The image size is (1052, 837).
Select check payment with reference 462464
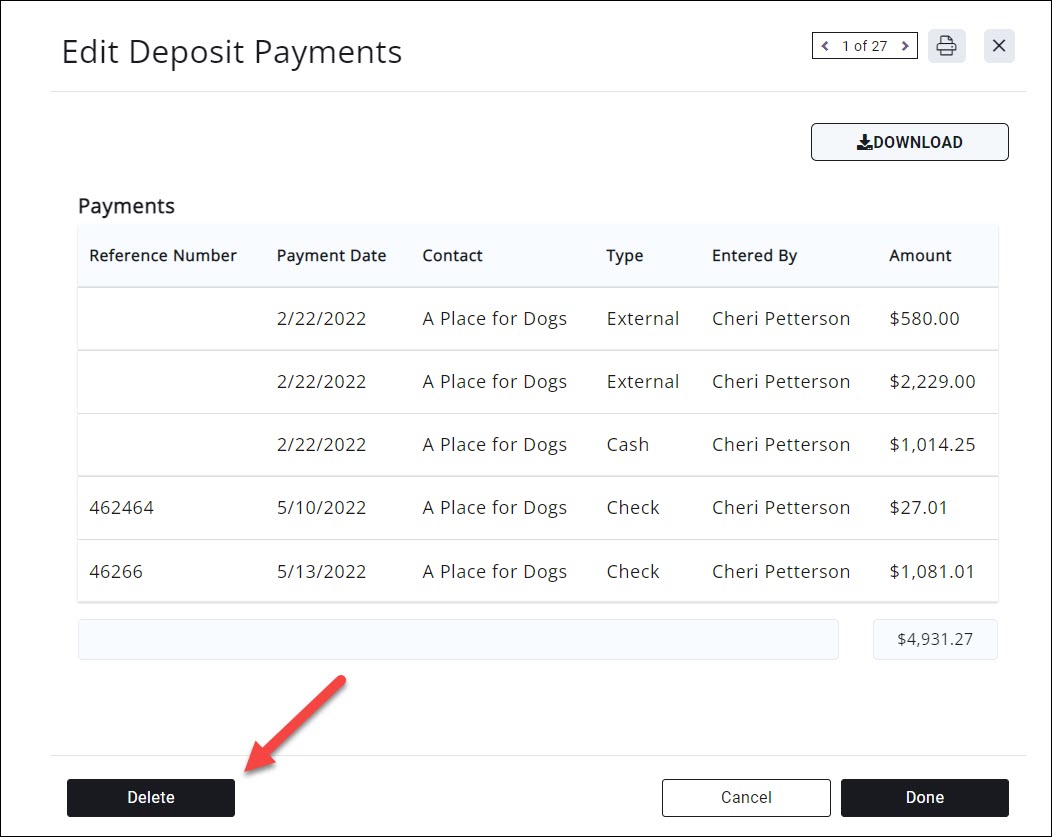(537, 508)
